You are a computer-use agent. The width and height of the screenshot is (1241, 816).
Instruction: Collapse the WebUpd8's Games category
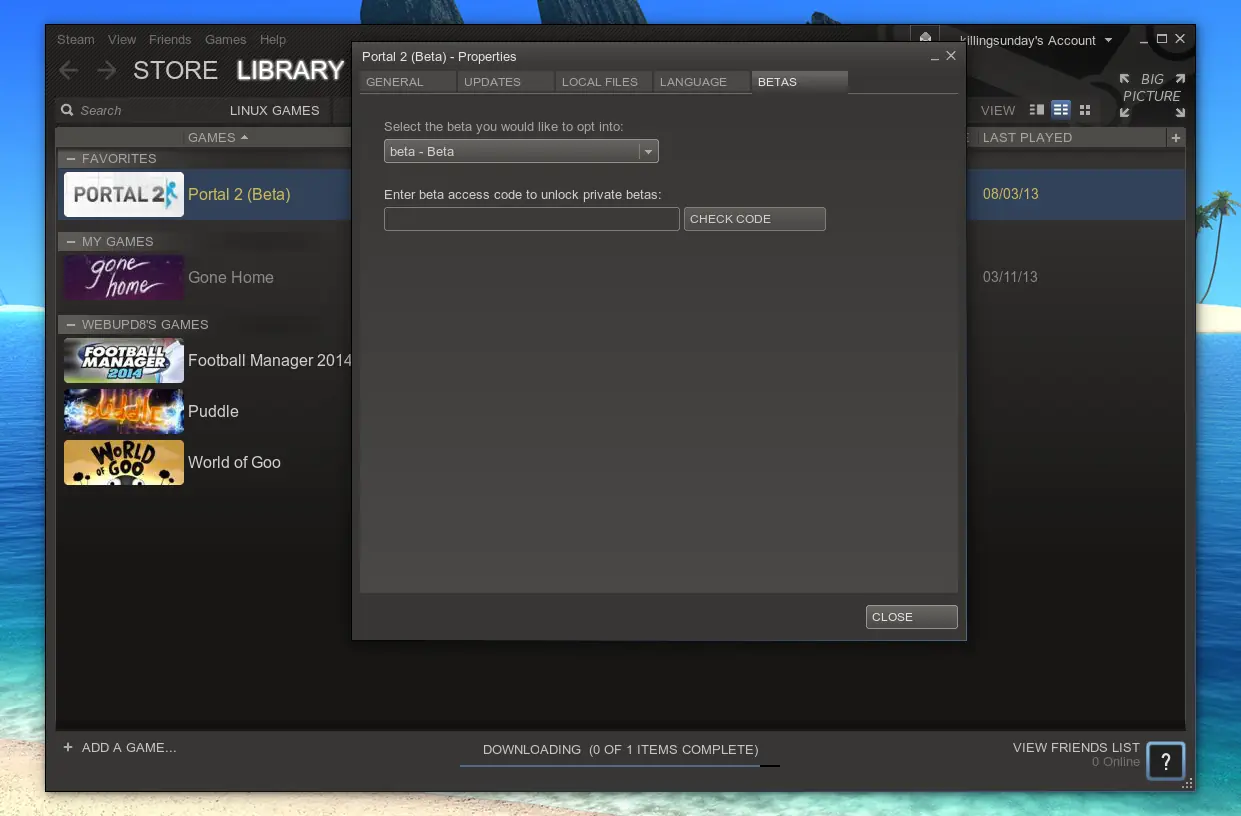(x=72, y=324)
